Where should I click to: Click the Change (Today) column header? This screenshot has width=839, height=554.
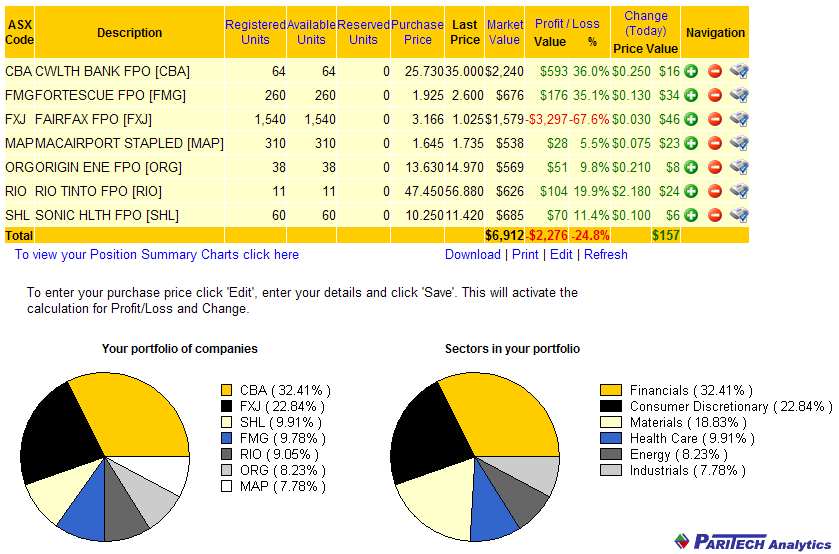pos(645,23)
